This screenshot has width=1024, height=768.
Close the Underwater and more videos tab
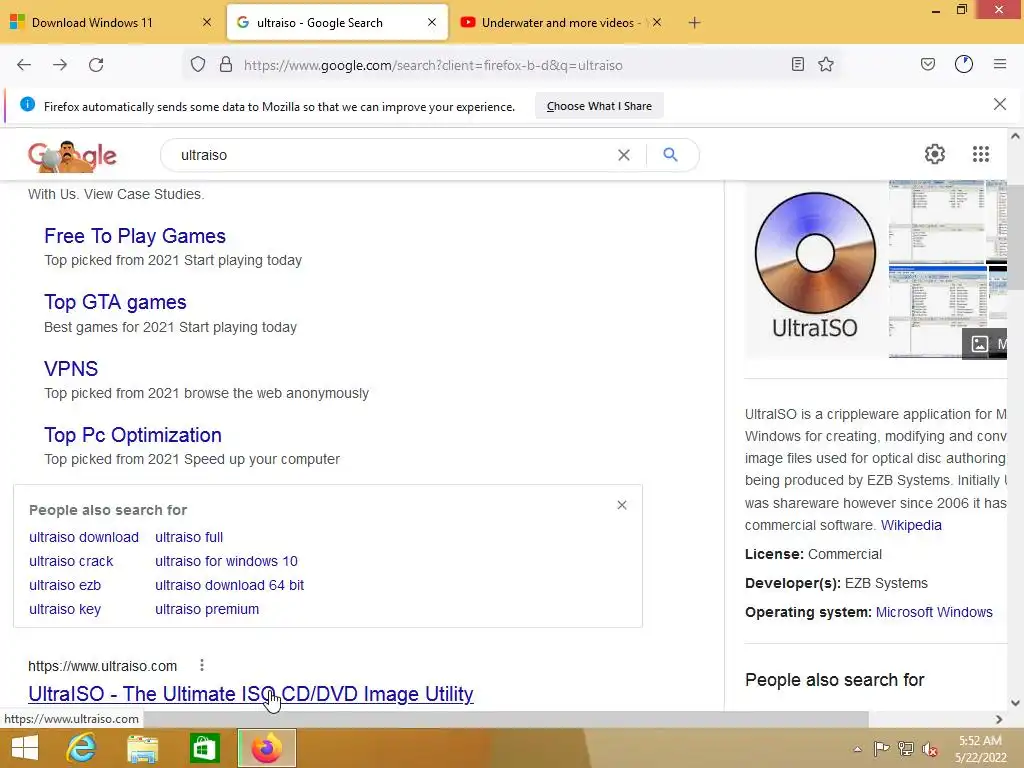pyautogui.click(x=657, y=23)
